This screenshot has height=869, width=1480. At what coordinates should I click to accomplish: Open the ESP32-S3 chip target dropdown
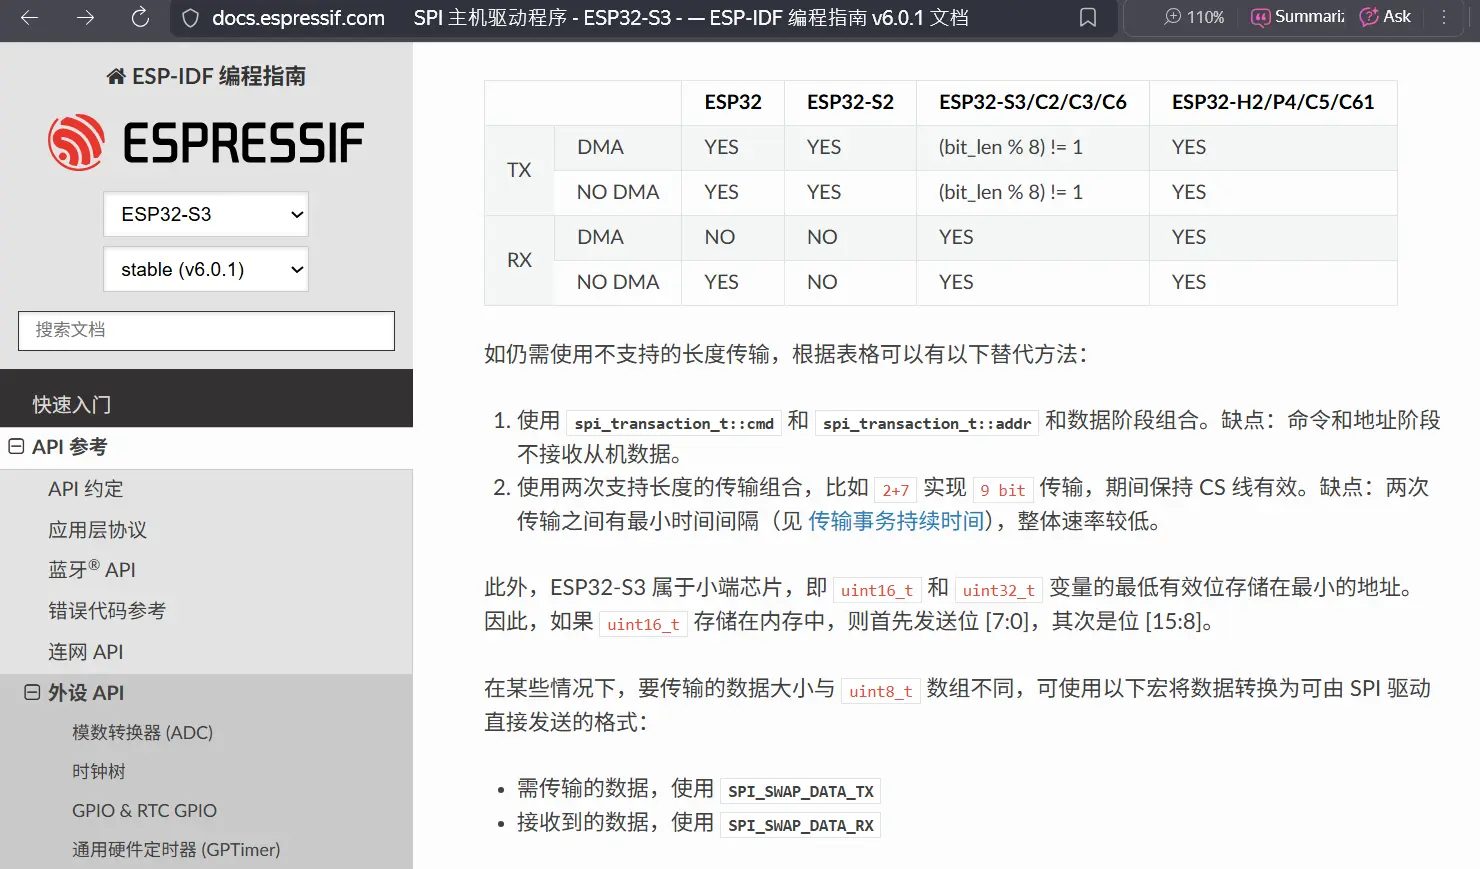click(x=206, y=214)
